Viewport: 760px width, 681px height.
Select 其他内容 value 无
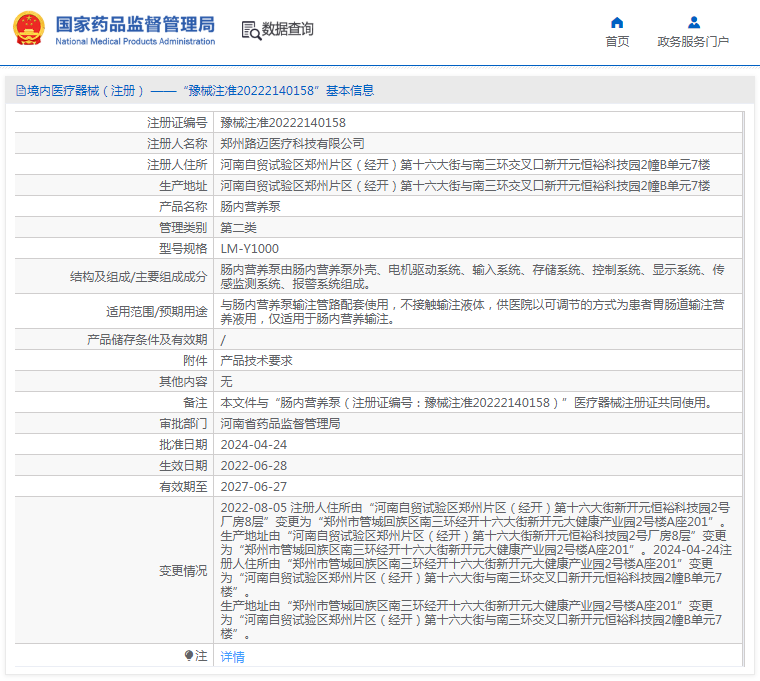(x=226, y=381)
